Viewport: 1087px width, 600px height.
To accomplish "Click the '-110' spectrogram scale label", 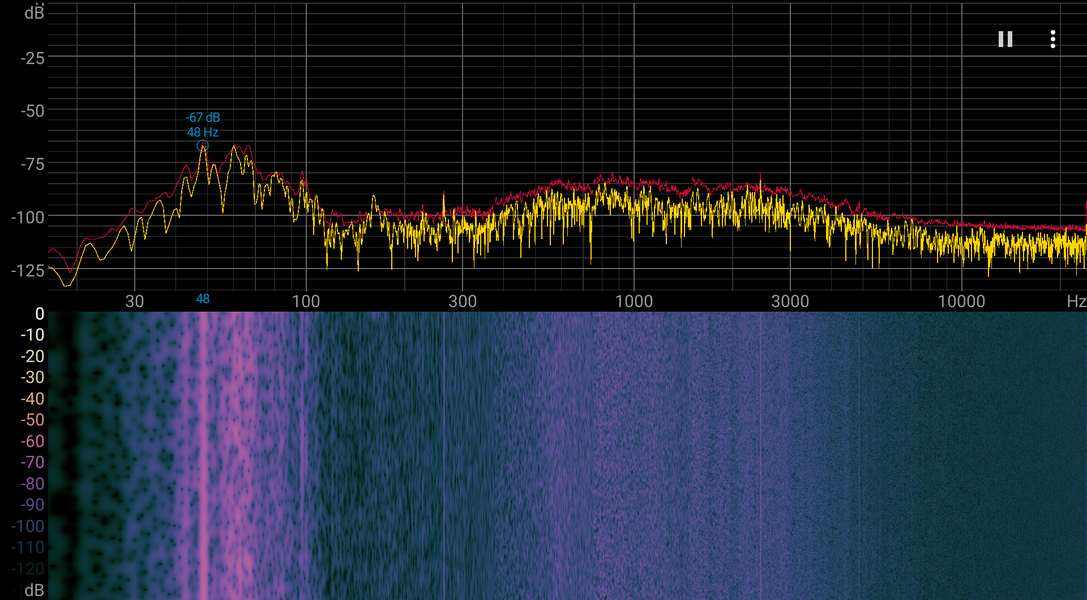I will [x=28, y=547].
